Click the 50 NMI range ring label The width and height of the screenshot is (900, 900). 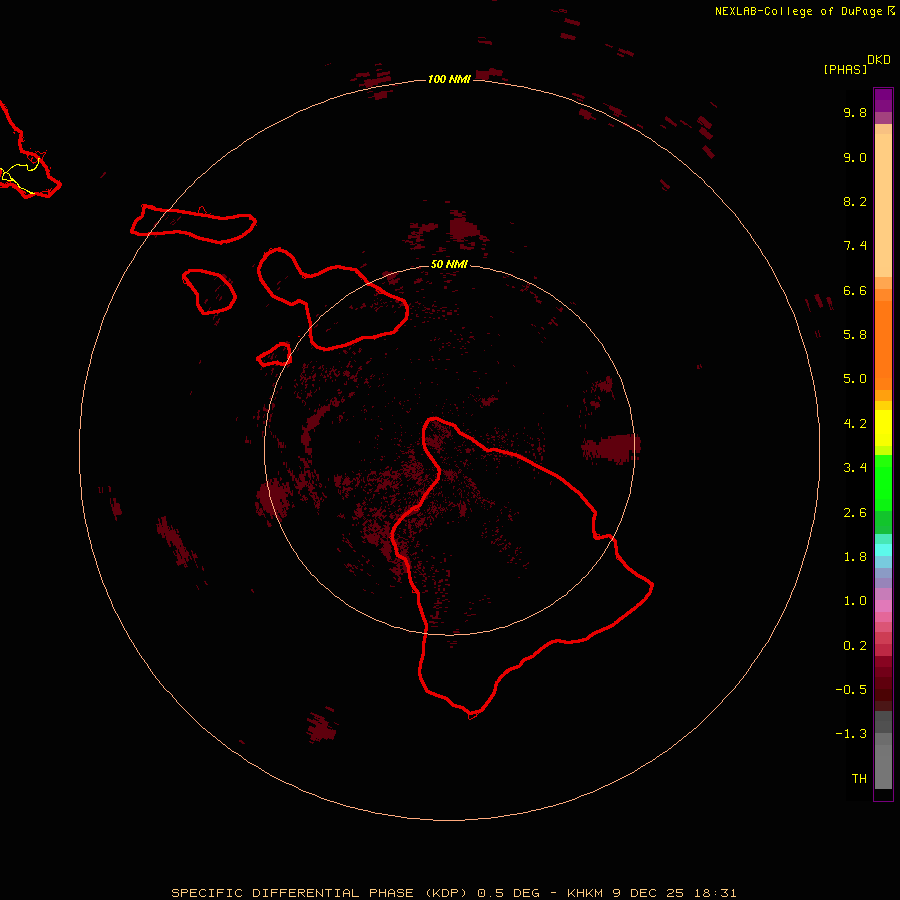(449, 265)
